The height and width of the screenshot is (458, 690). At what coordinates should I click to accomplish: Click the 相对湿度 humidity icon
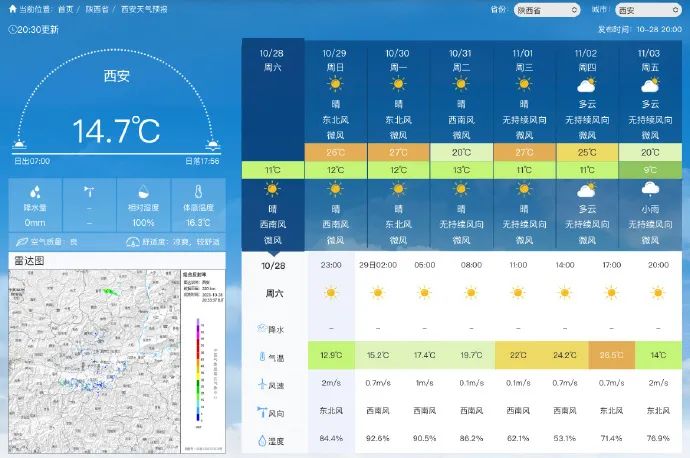tap(143, 192)
